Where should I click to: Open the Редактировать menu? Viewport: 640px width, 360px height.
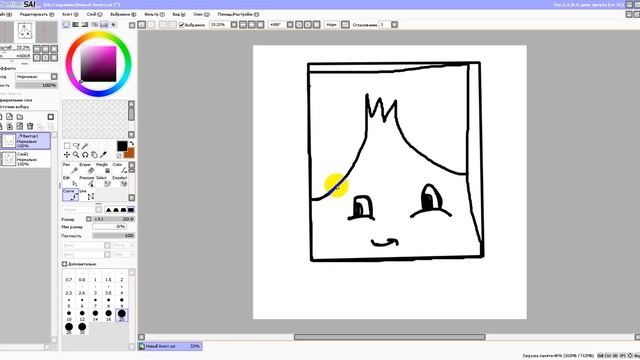coord(37,14)
